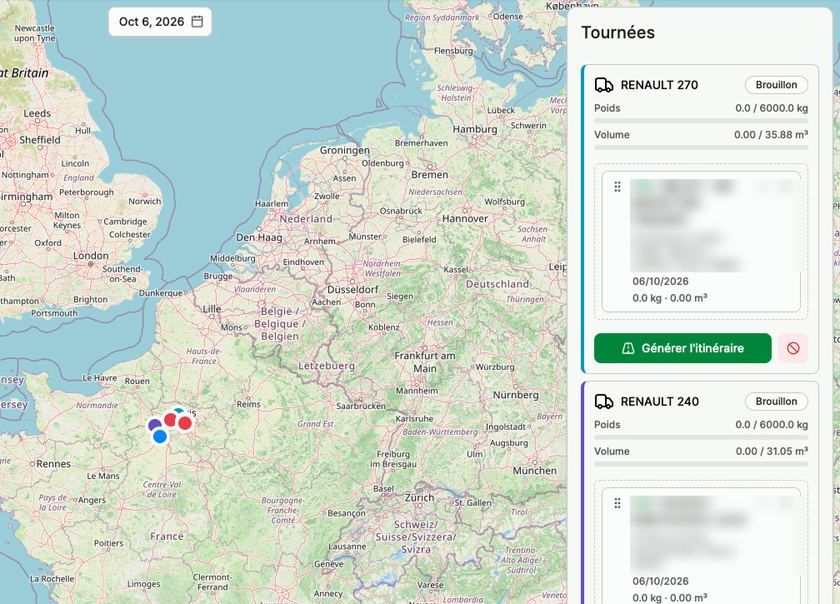This screenshot has width=840, height=604.
Task: Click London label on the map
Action: tap(91, 256)
